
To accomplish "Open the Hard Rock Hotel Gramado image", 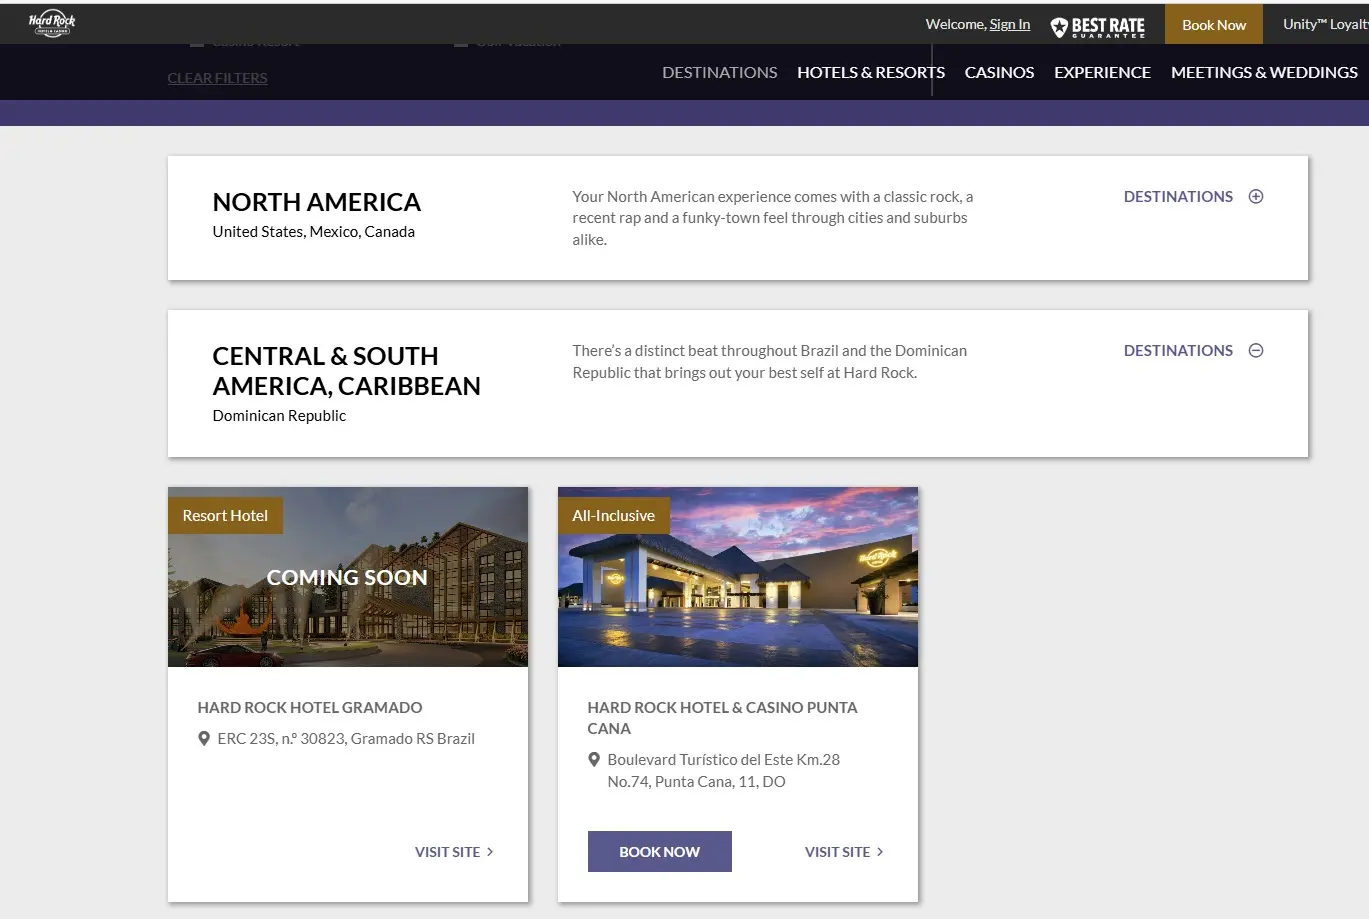I will [348, 577].
